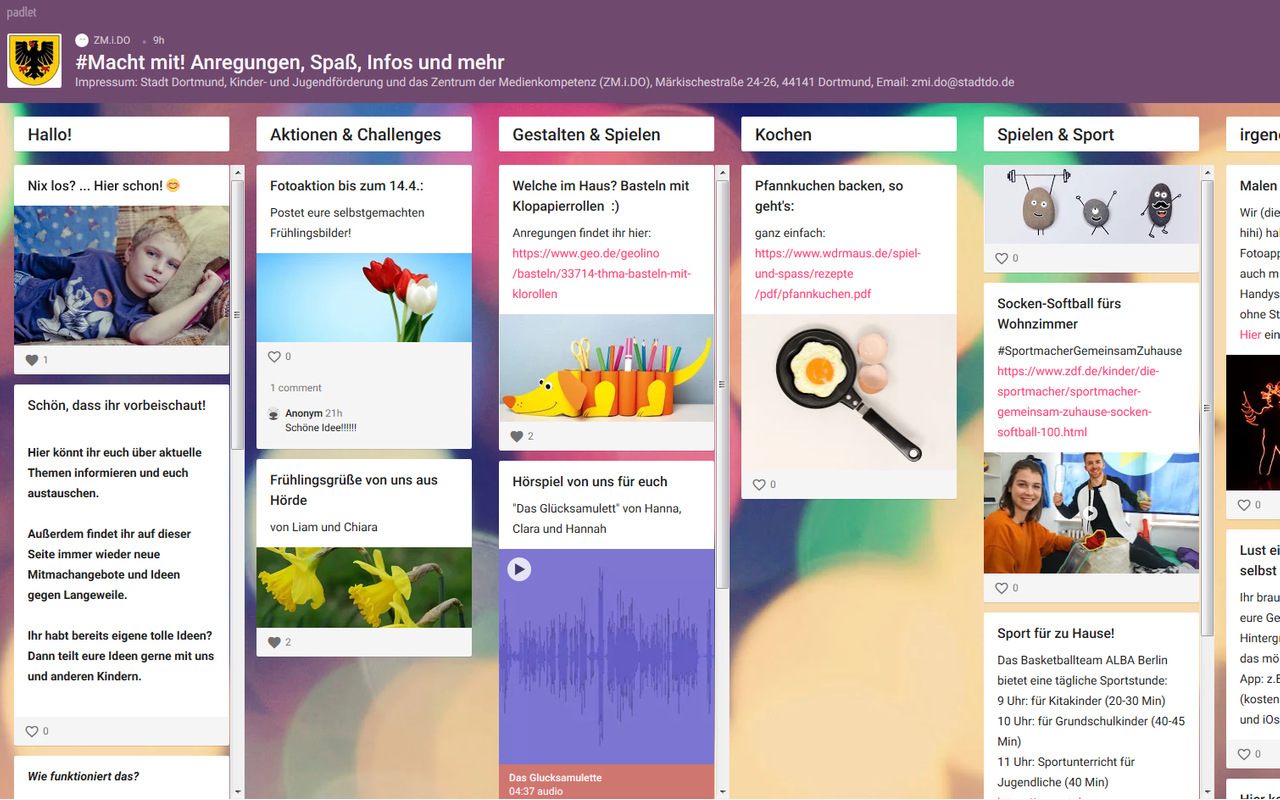Screen dimensions: 1280x800
Task: Like the Klopapierrollen Basteln post
Action: (x=517, y=437)
